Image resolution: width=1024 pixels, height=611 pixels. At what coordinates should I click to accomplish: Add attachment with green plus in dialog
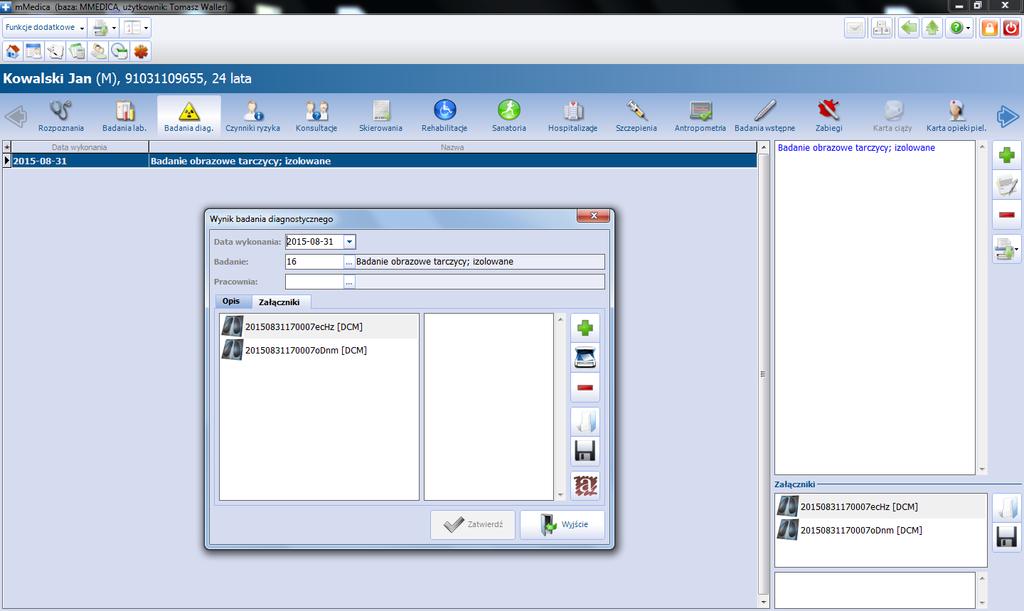click(585, 328)
